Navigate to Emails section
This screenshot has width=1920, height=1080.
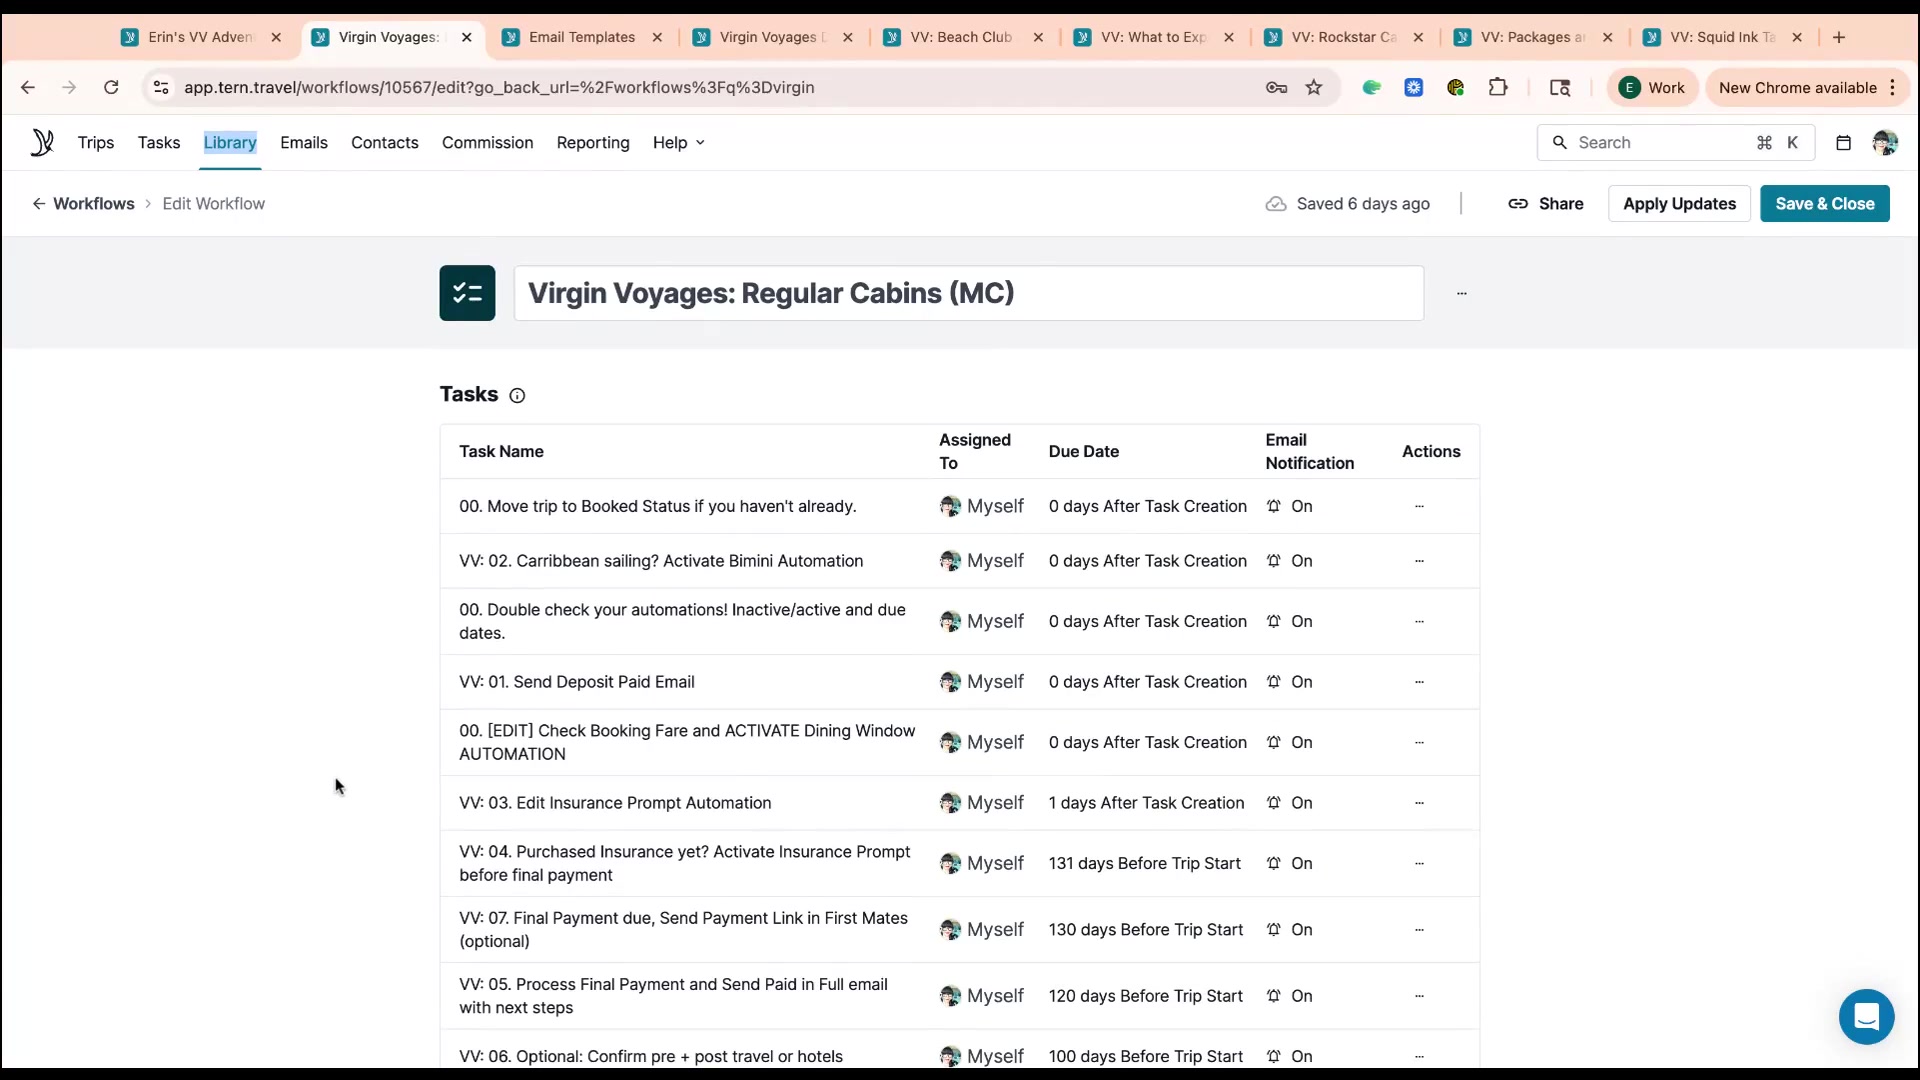(304, 143)
